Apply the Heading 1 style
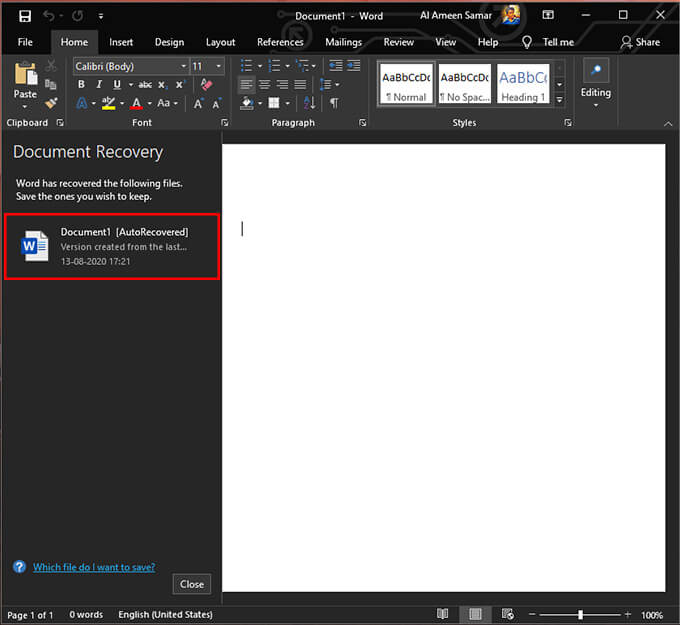 [x=523, y=84]
